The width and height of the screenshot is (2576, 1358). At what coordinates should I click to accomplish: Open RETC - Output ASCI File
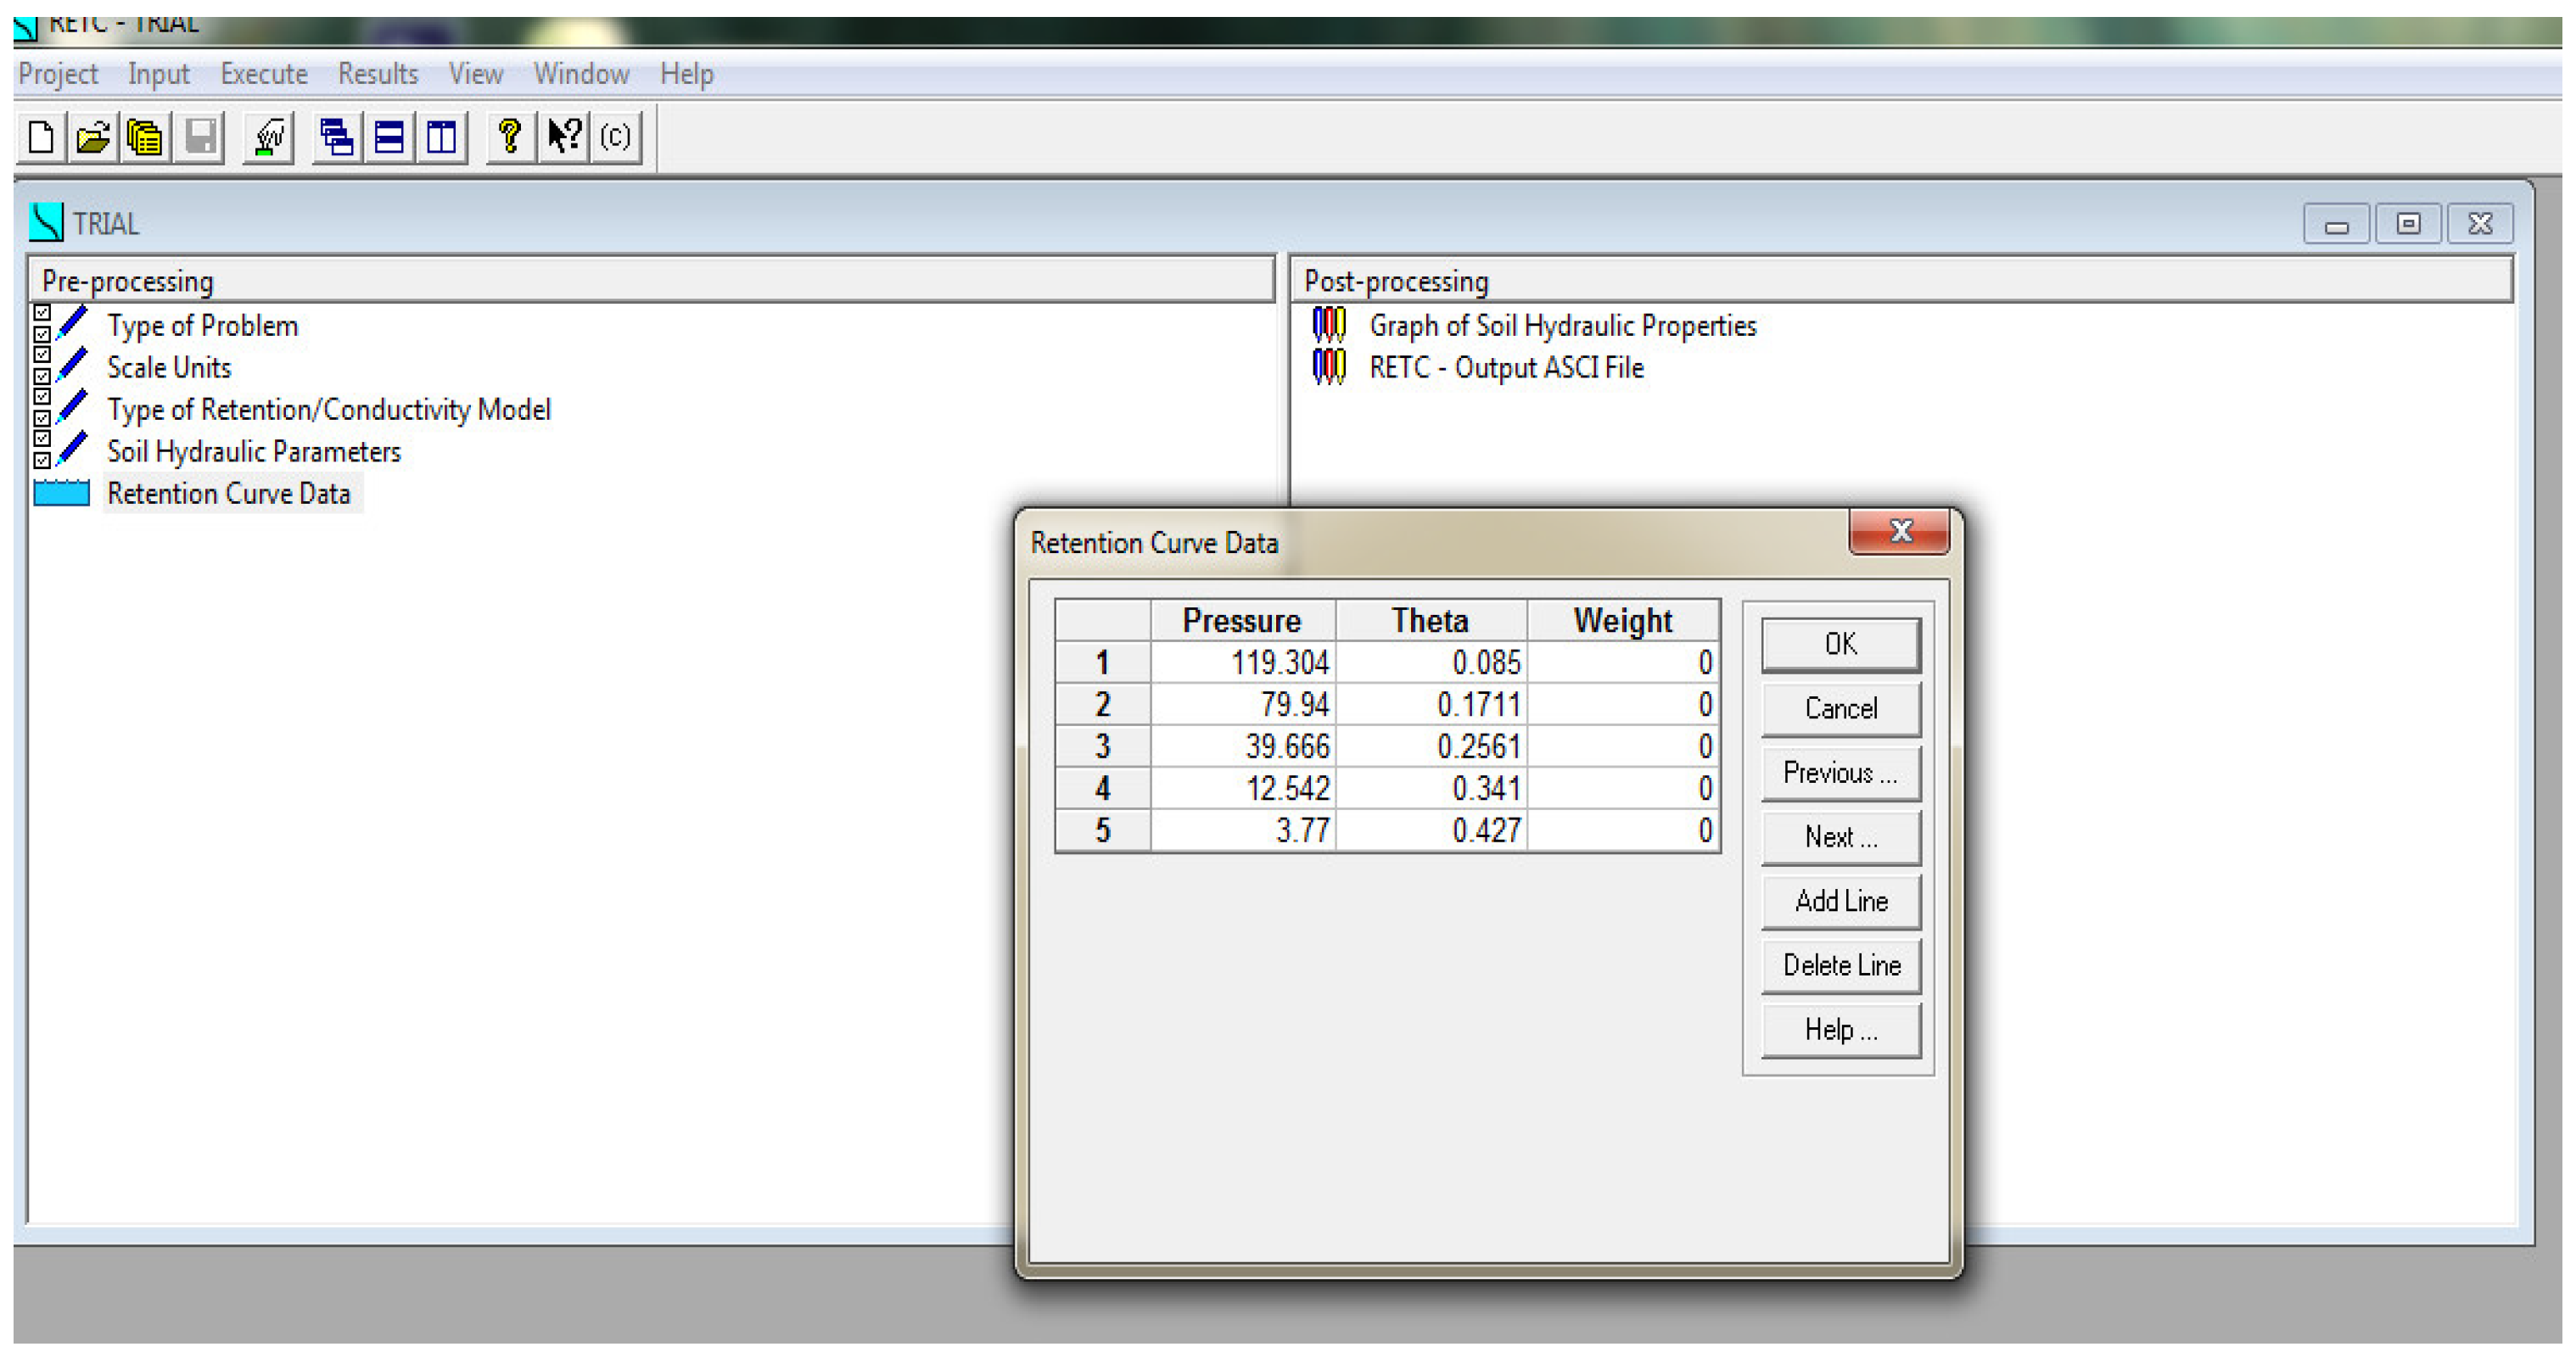tap(1505, 368)
